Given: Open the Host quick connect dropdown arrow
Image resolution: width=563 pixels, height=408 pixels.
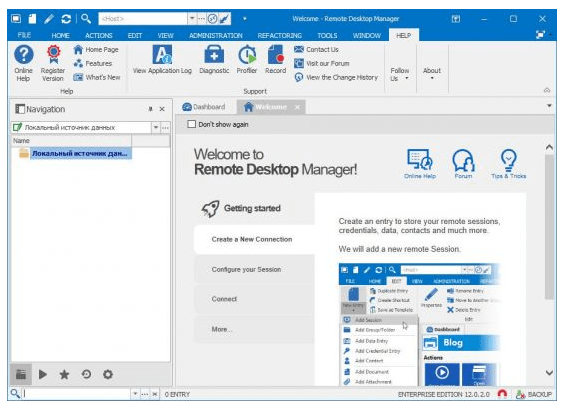Looking at the screenshot, I should tap(192, 18).
